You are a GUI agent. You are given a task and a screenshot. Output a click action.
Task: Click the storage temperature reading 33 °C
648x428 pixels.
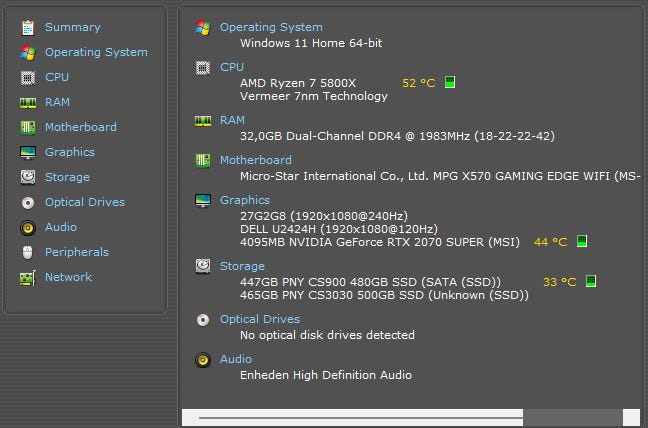tap(560, 282)
